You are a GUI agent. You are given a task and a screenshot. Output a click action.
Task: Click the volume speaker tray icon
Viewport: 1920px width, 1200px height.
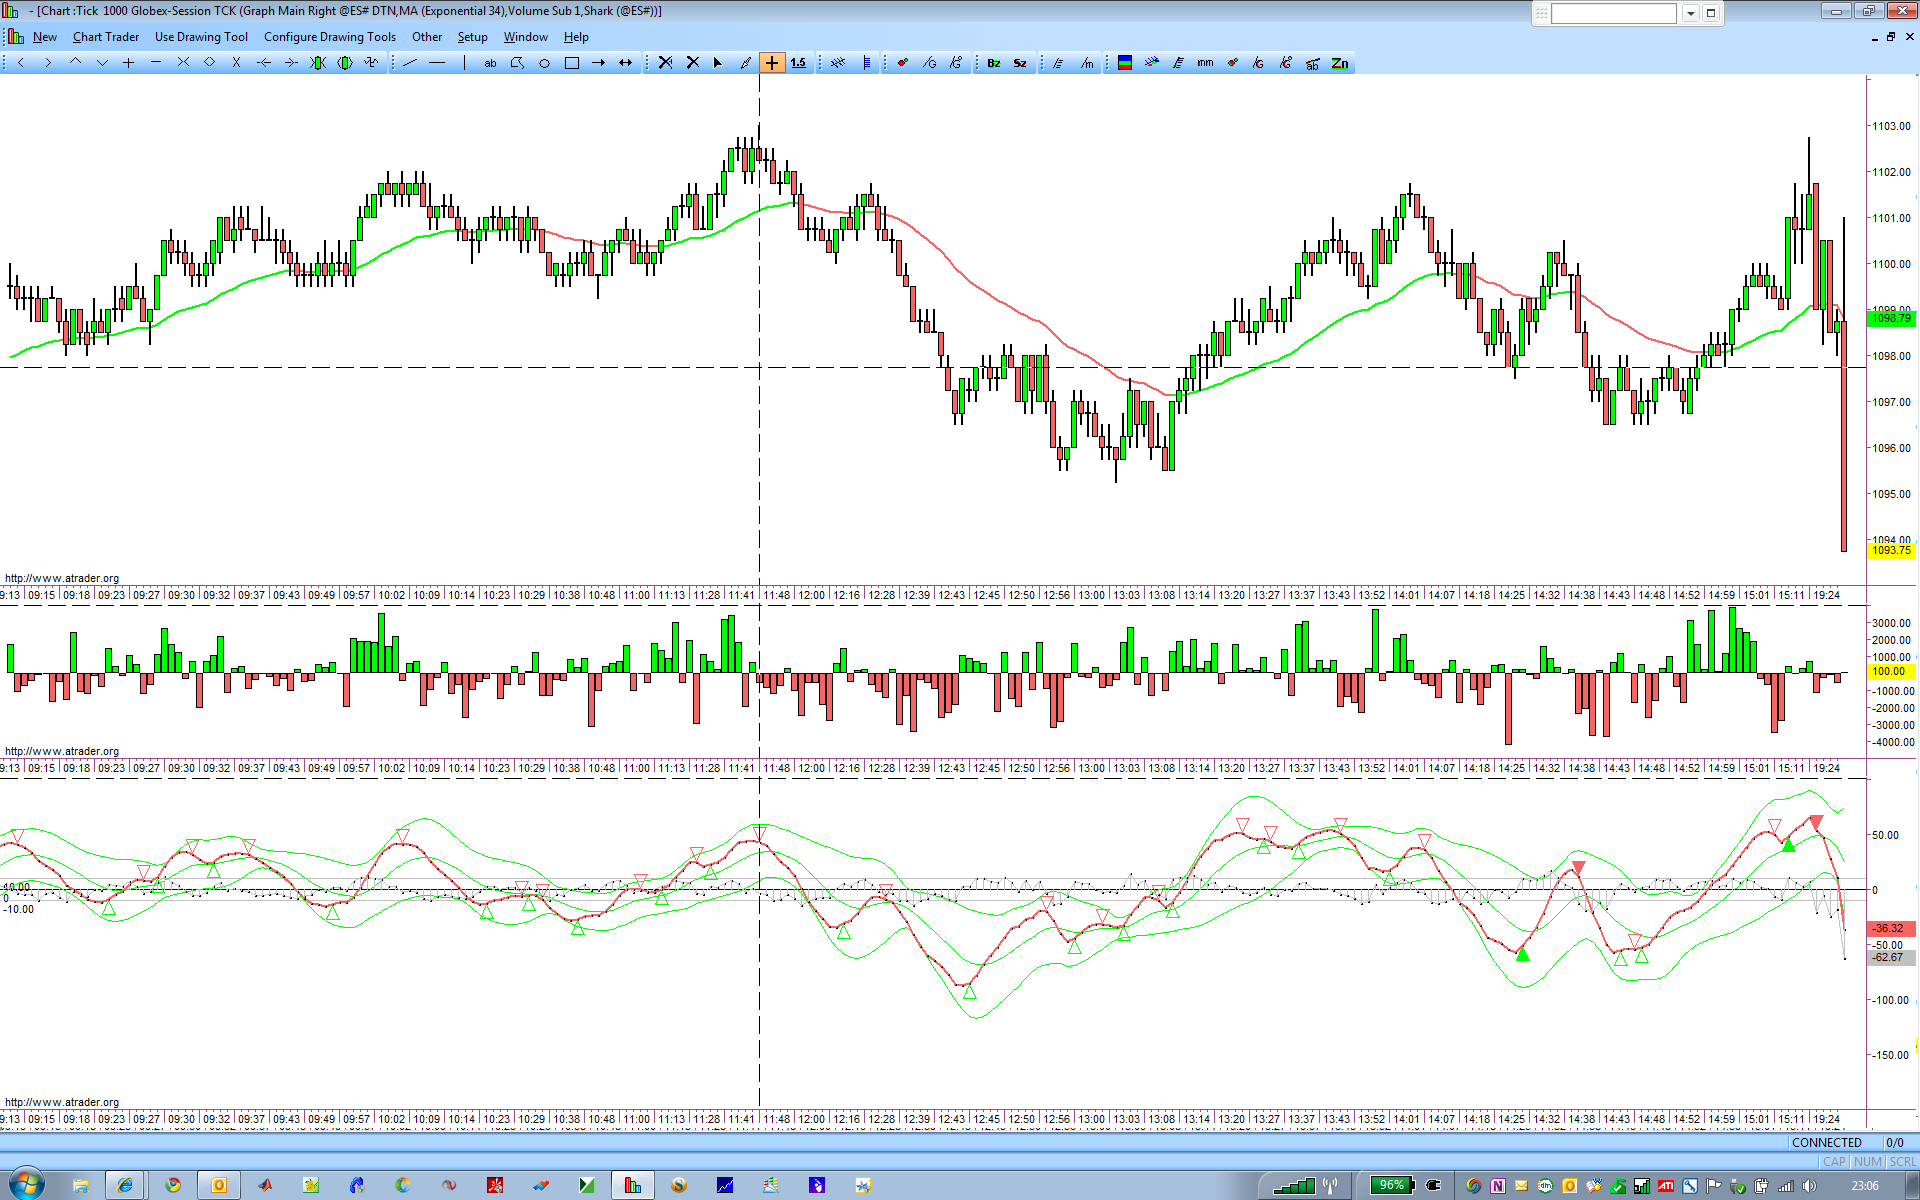[1810, 1186]
